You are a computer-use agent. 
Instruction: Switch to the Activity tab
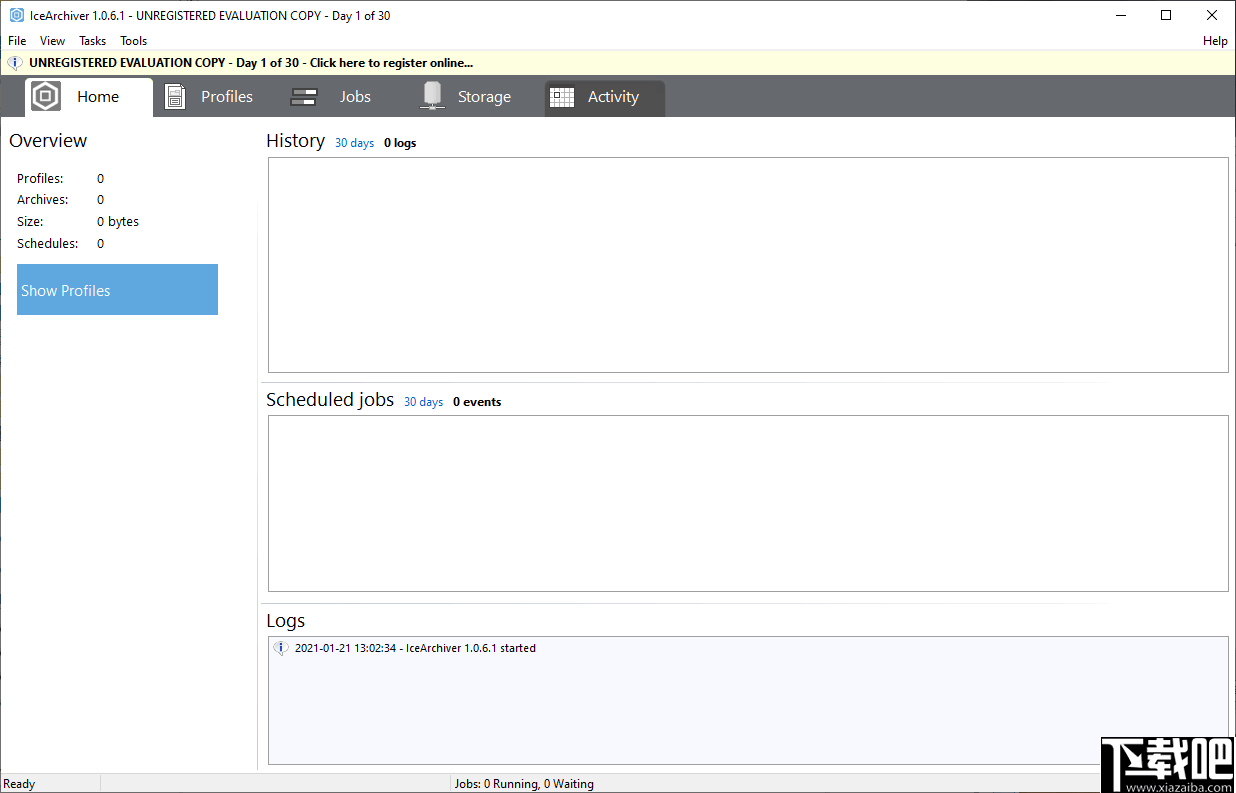(x=605, y=97)
